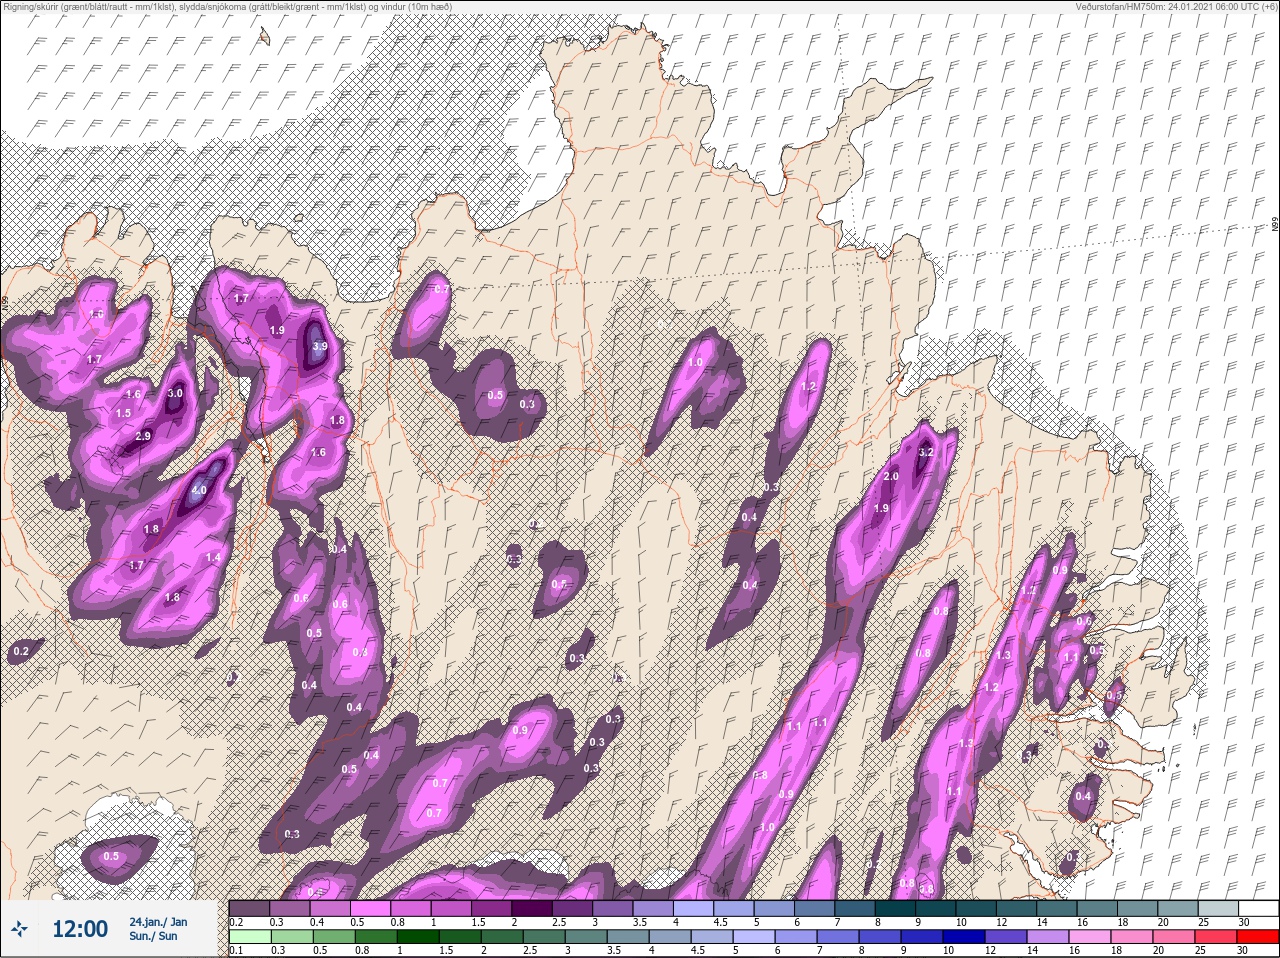Click the 'Sun./ Sun' weekday text

(x=153, y=936)
